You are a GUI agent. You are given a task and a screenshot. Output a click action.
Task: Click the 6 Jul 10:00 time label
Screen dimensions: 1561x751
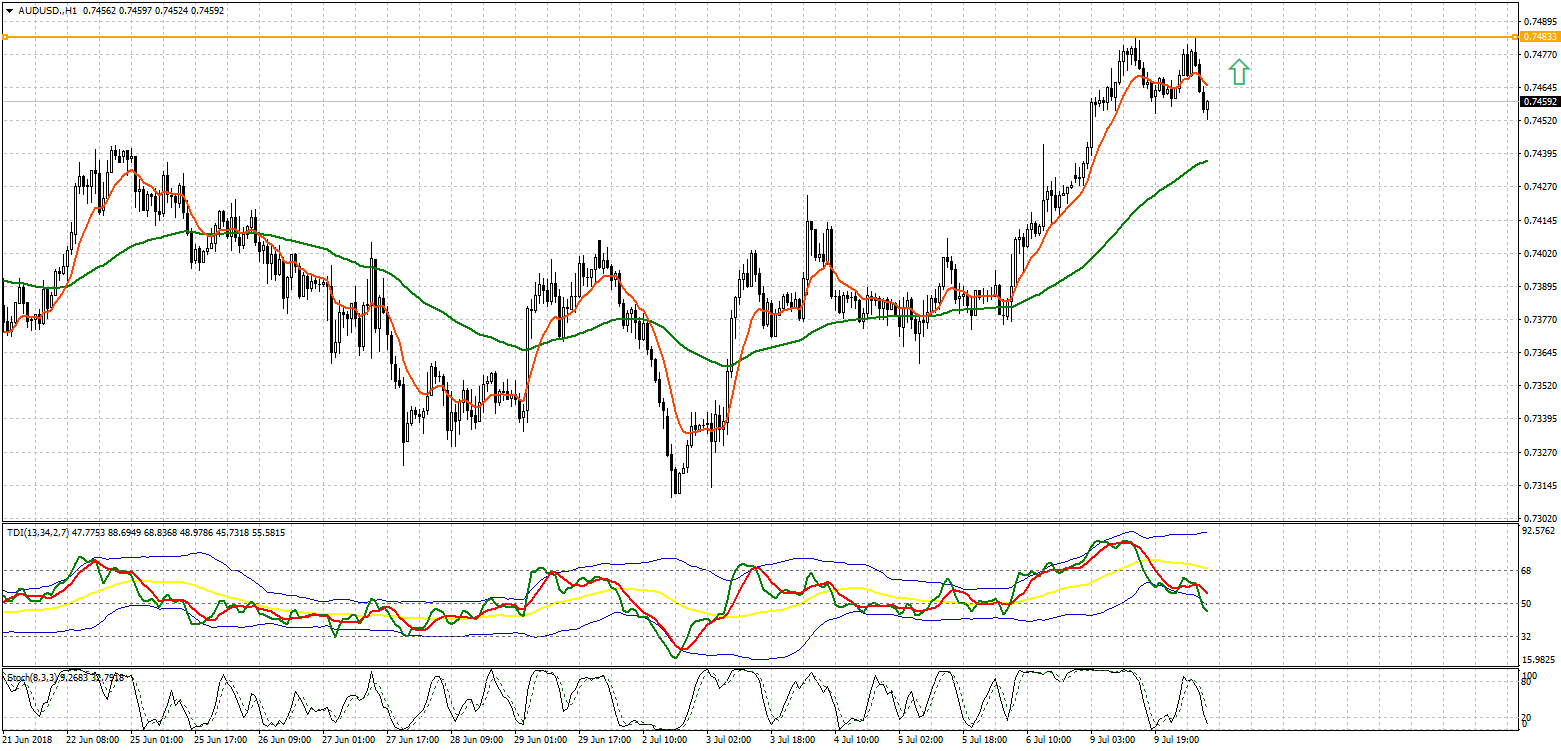click(x=1049, y=741)
